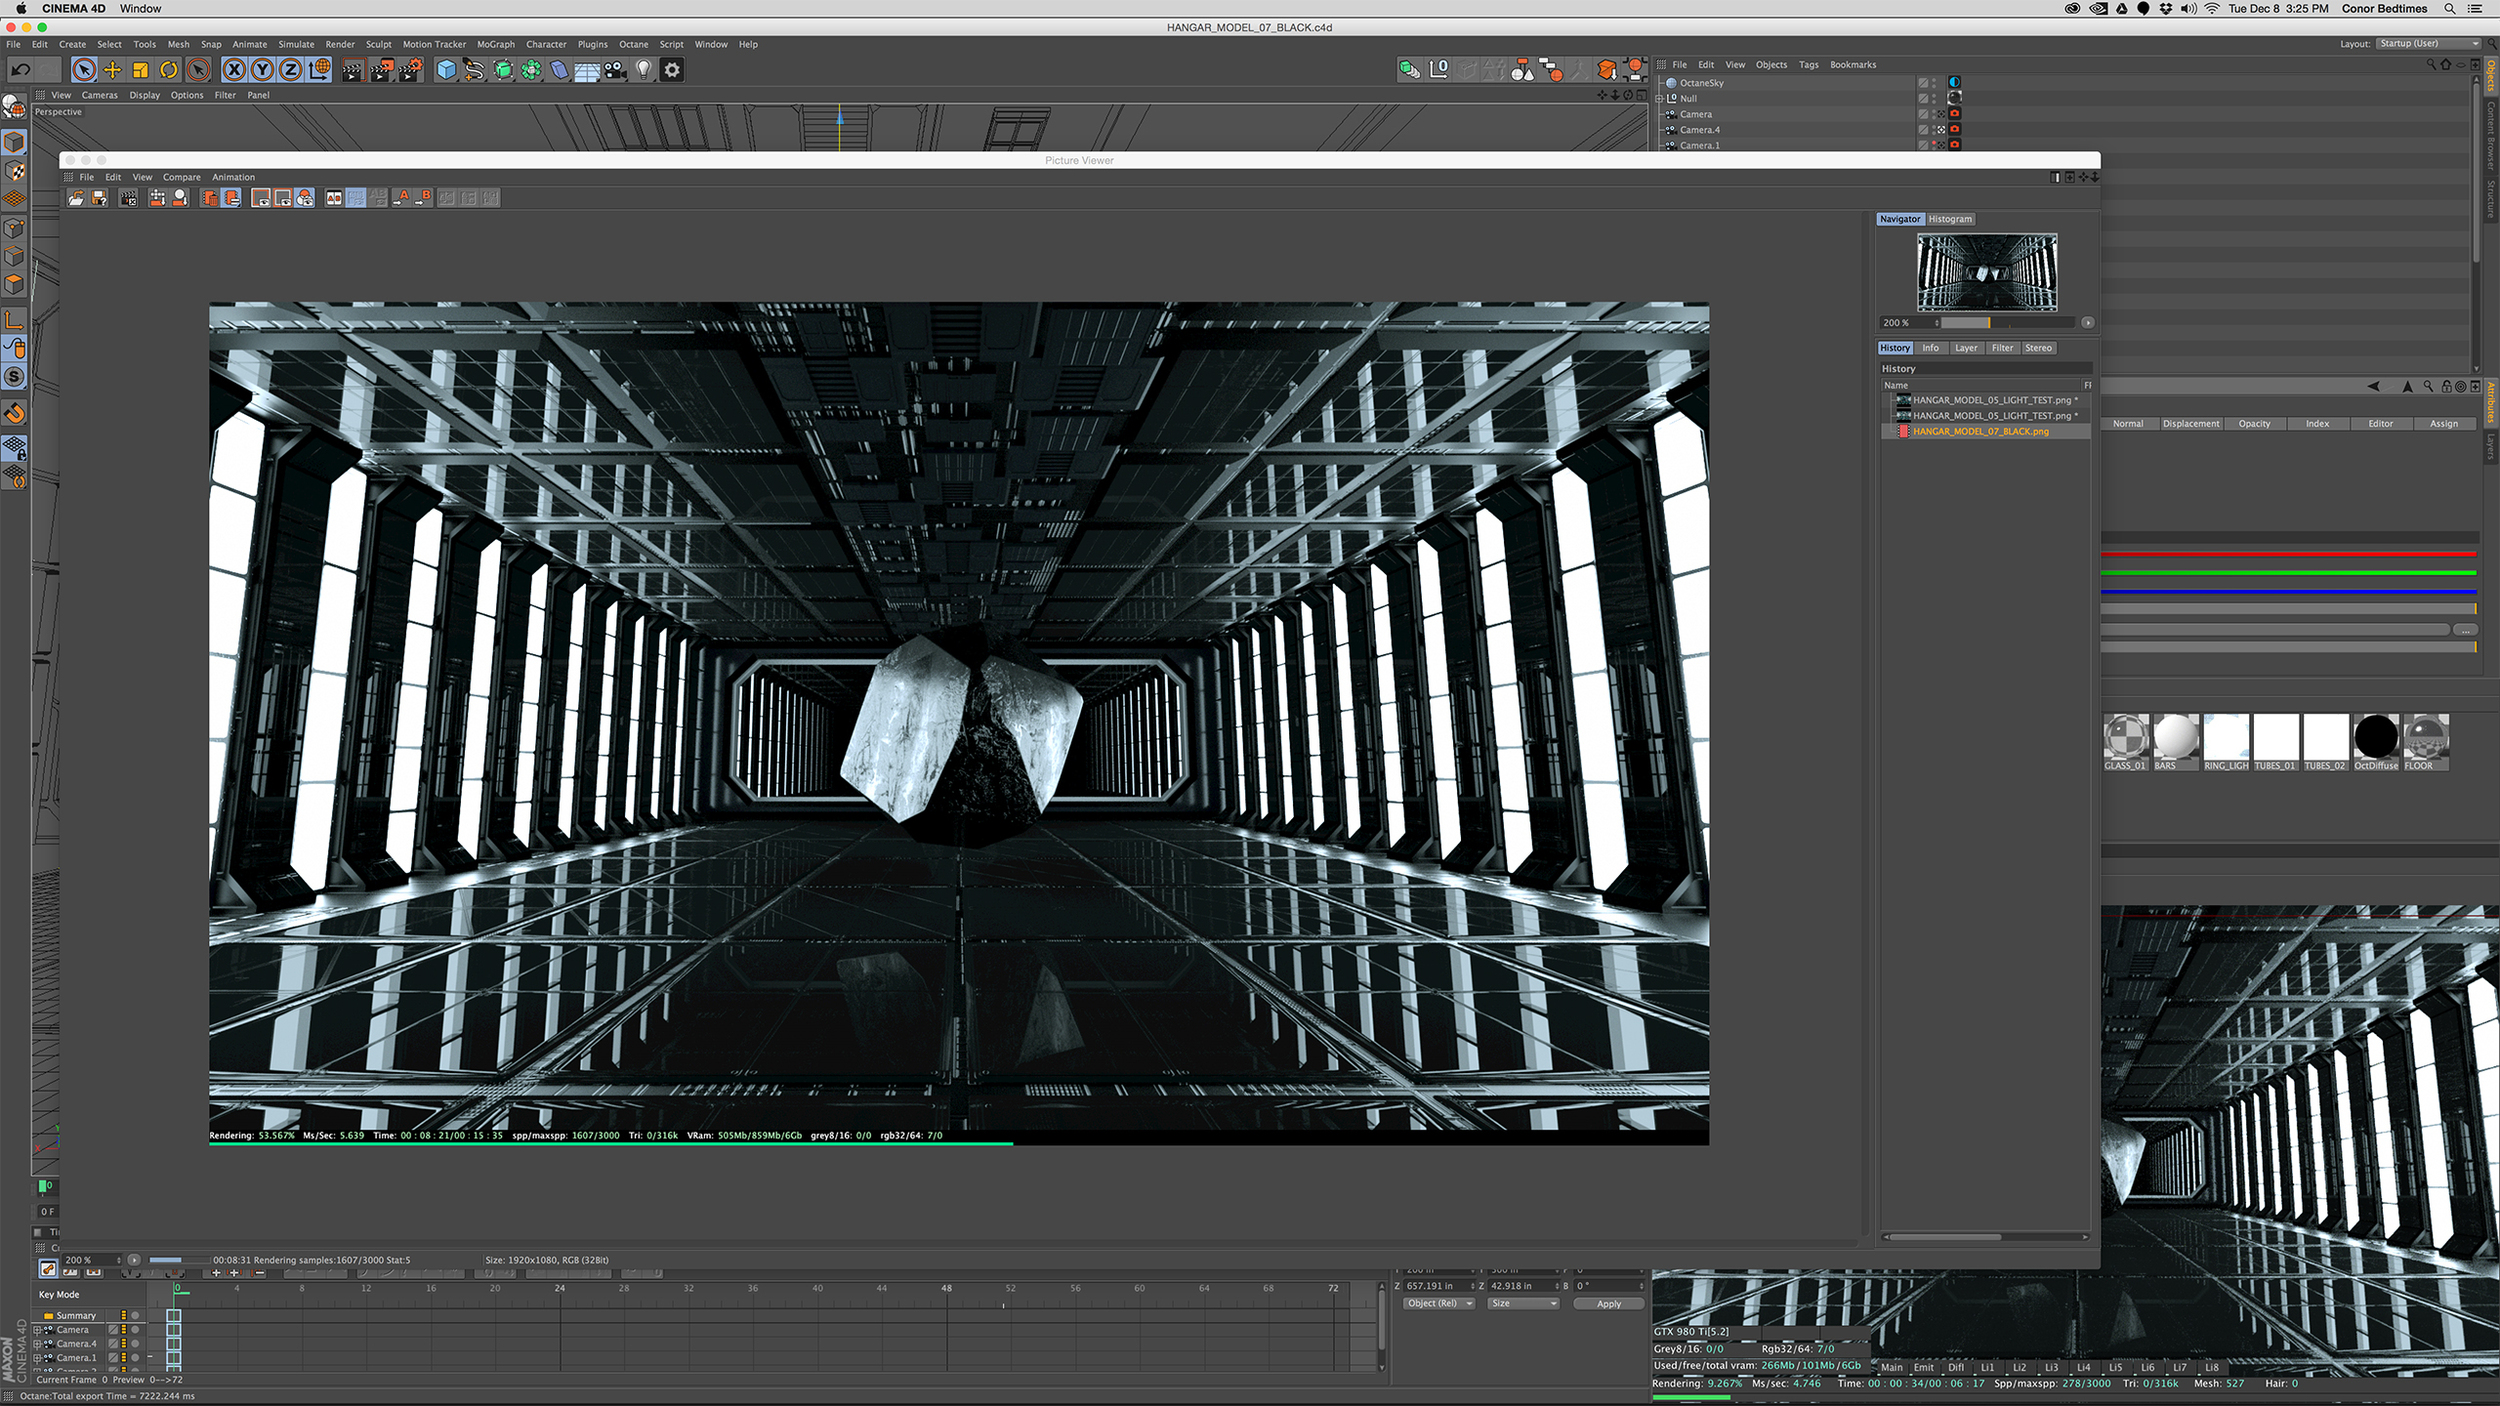Image resolution: width=2500 pixels, height=1406 pixels.
Task: Open Cameras menu in viewport
Action: [99, 95]
